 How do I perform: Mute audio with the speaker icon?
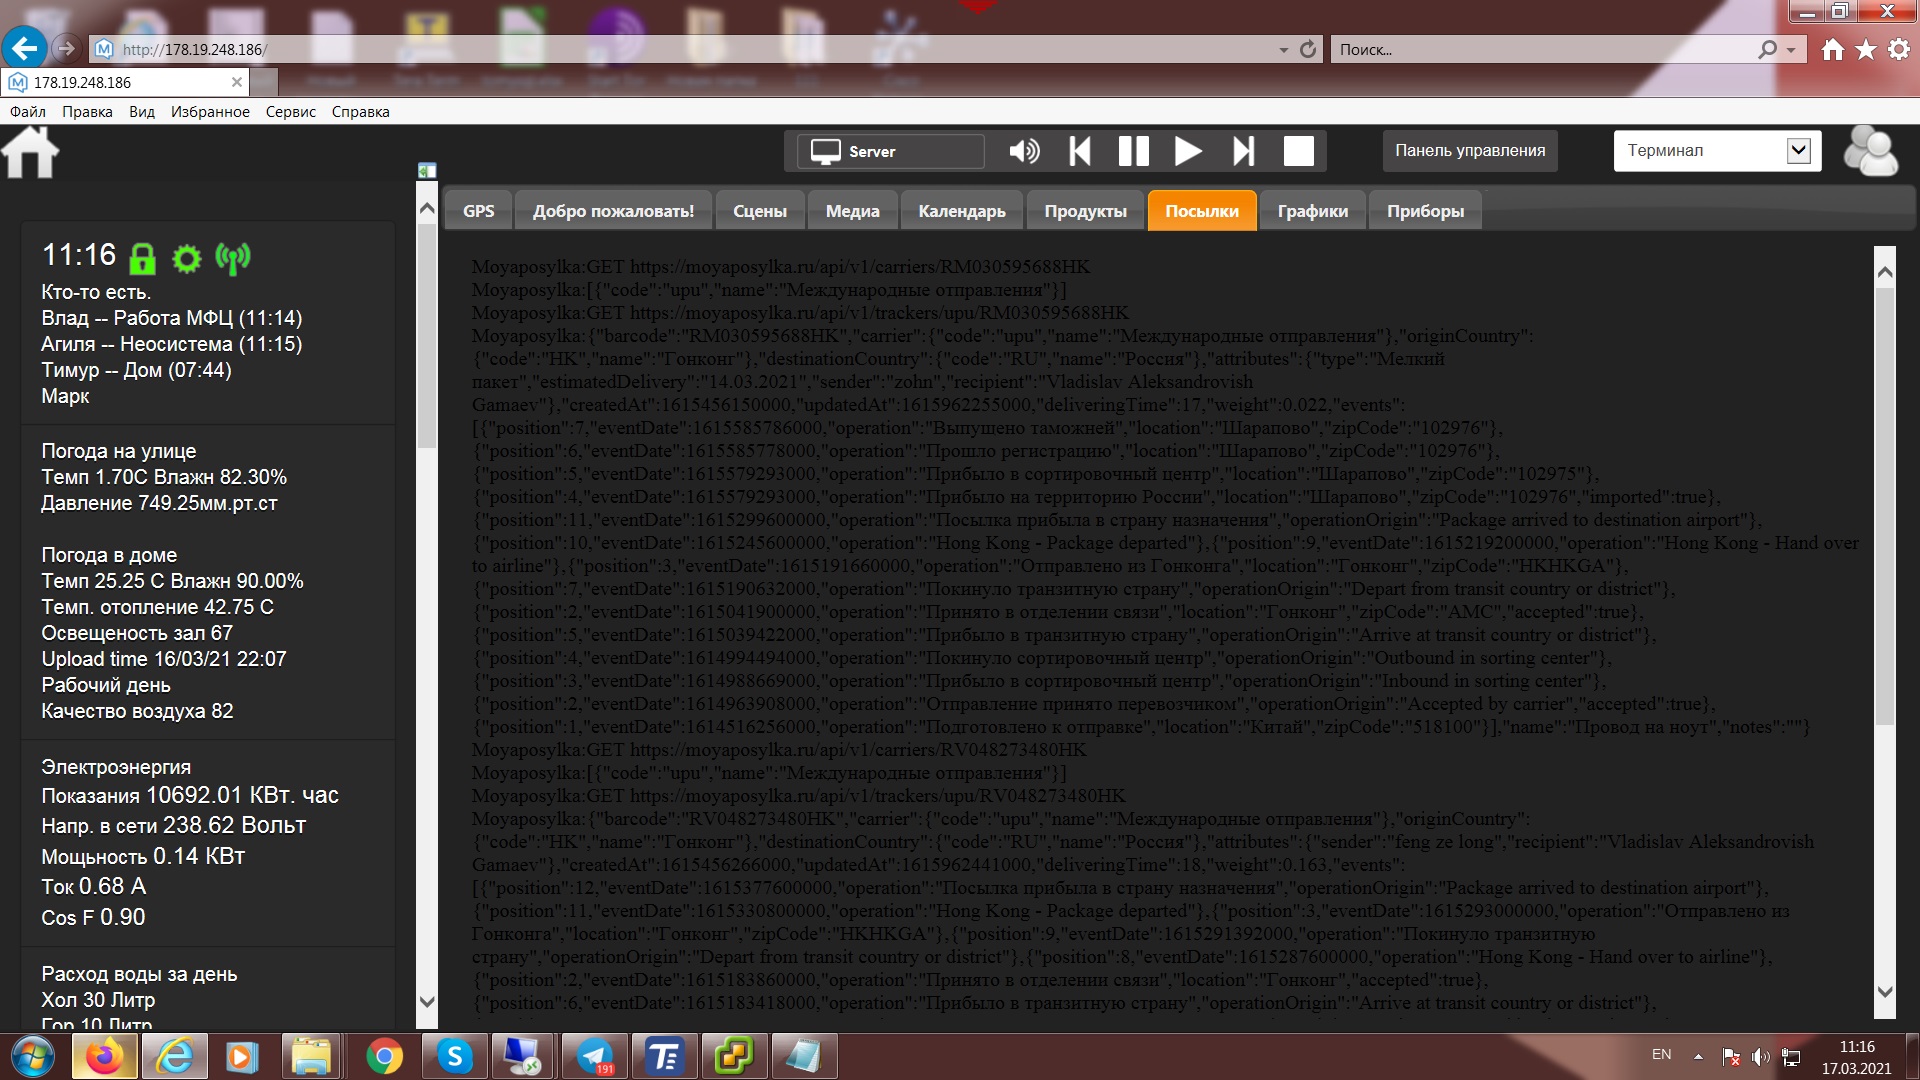(x=1024, y=151)
